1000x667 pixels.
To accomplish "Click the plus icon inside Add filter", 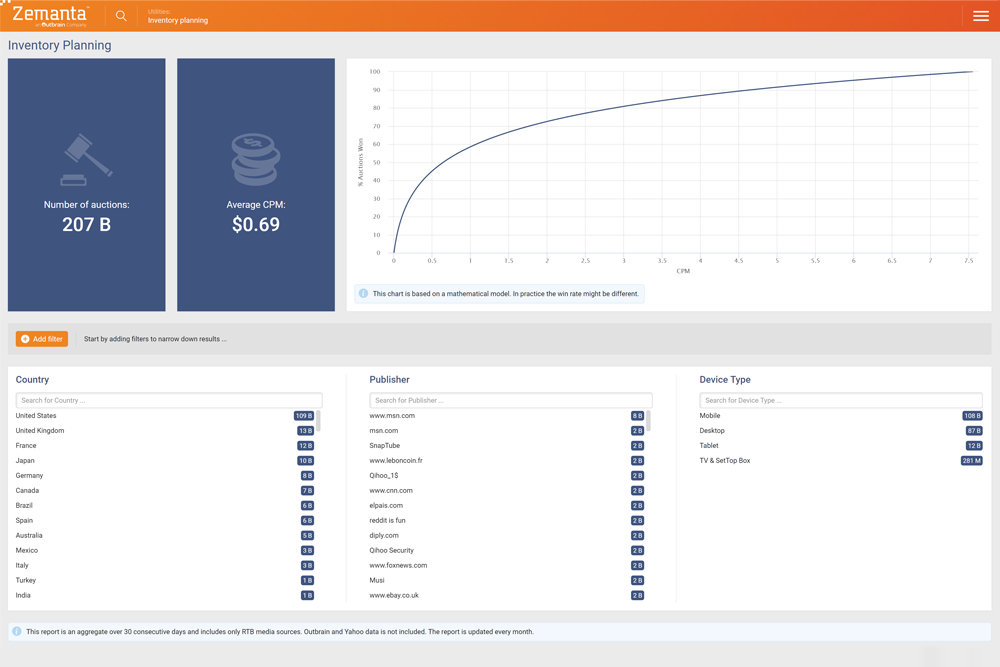I will pos(24,338).
